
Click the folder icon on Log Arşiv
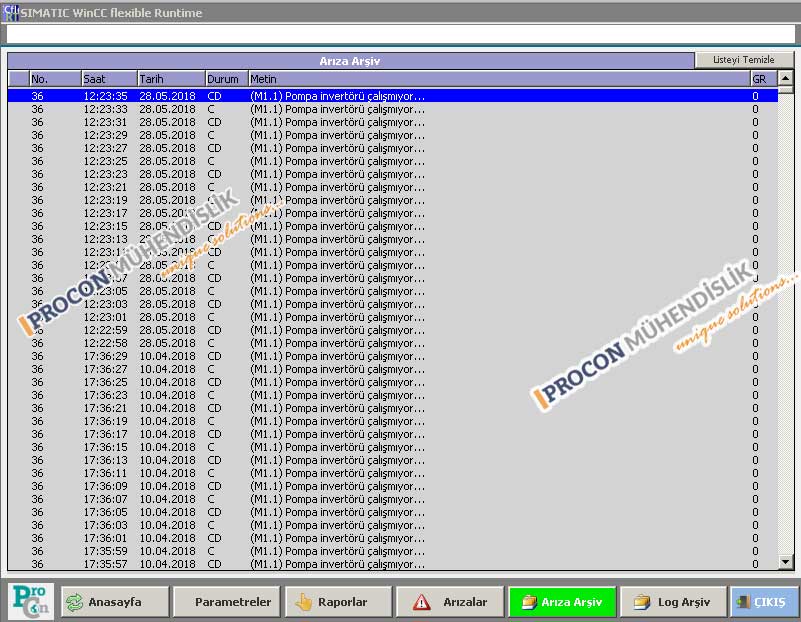pyautogui.click(x=642, y=602)
